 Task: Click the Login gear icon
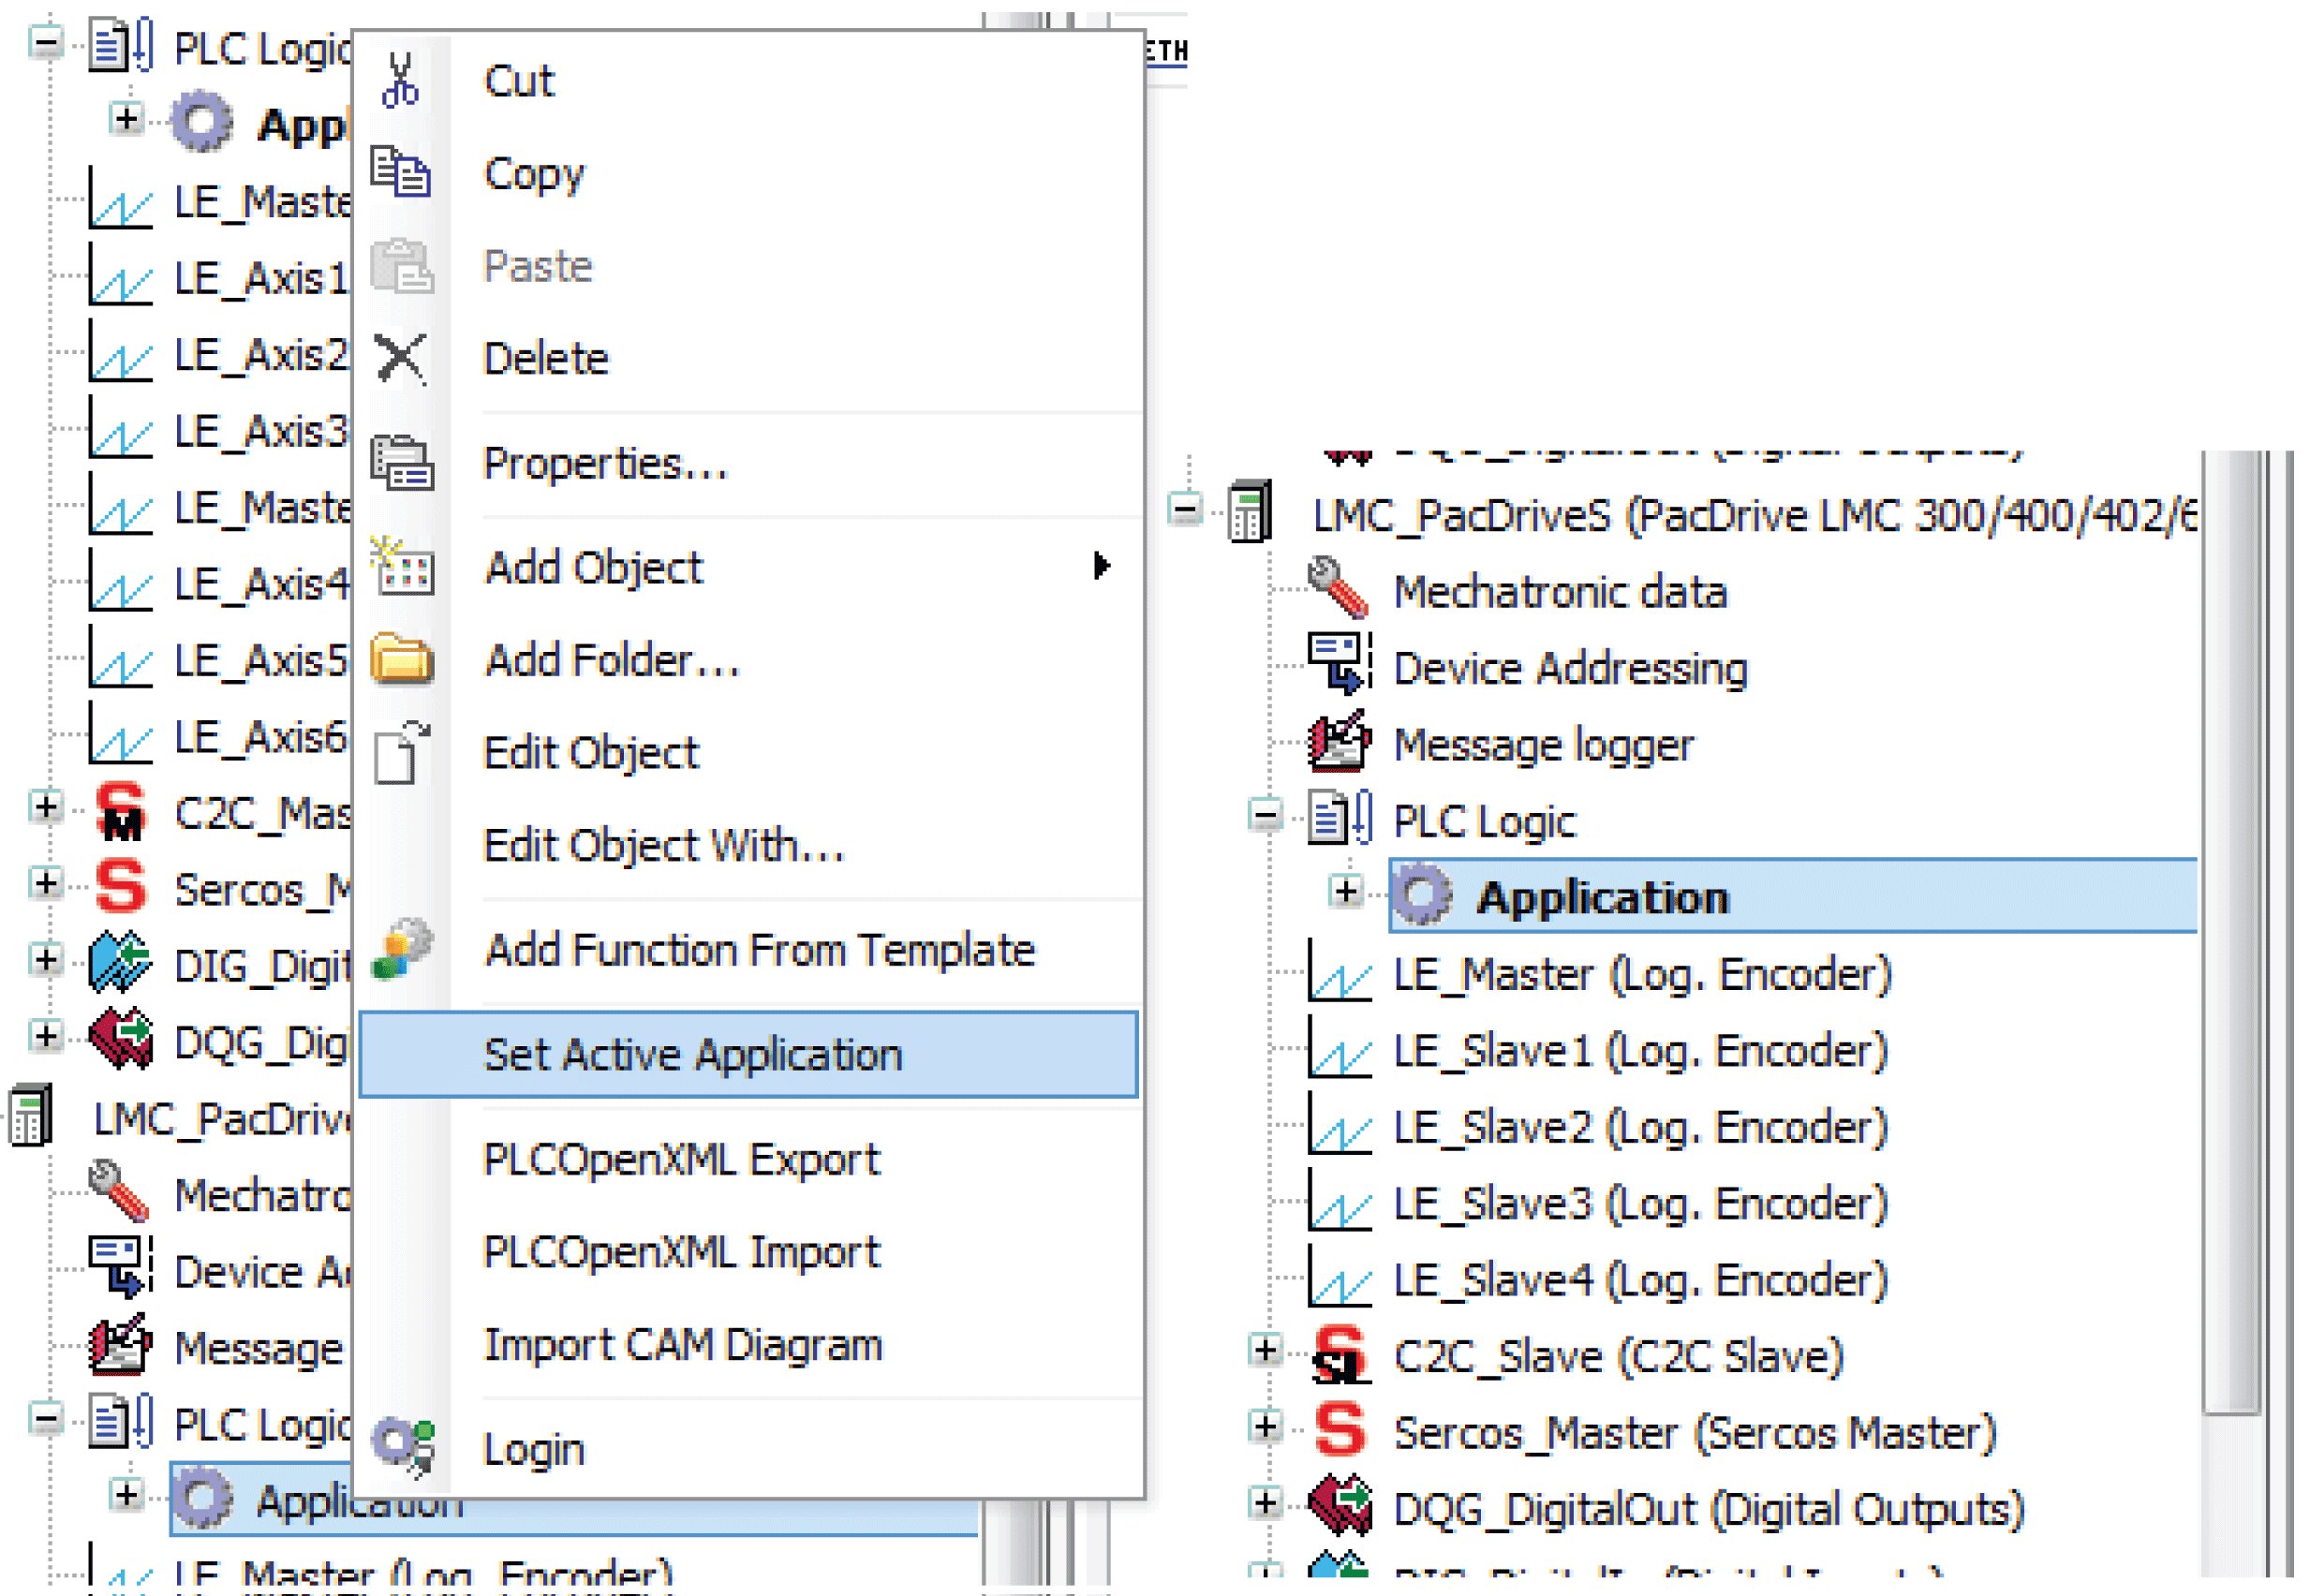[403, 1447]
